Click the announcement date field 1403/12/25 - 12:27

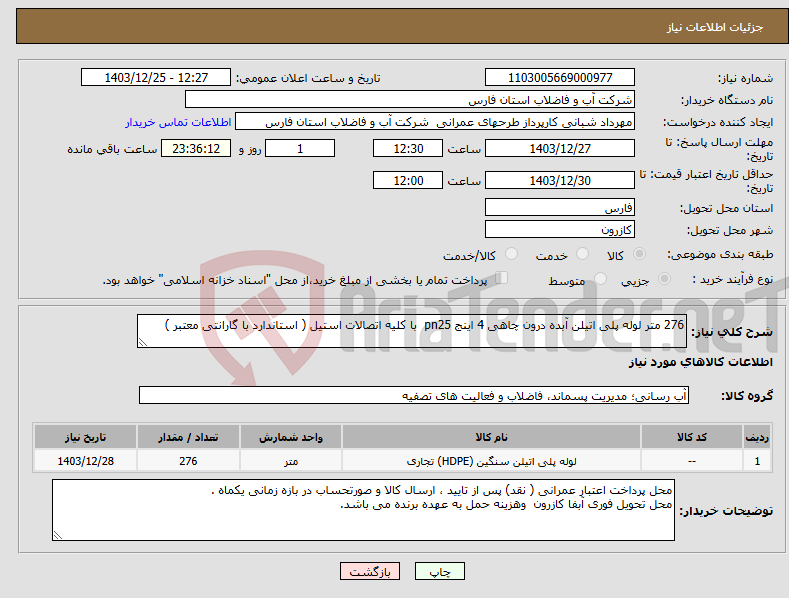155,78
